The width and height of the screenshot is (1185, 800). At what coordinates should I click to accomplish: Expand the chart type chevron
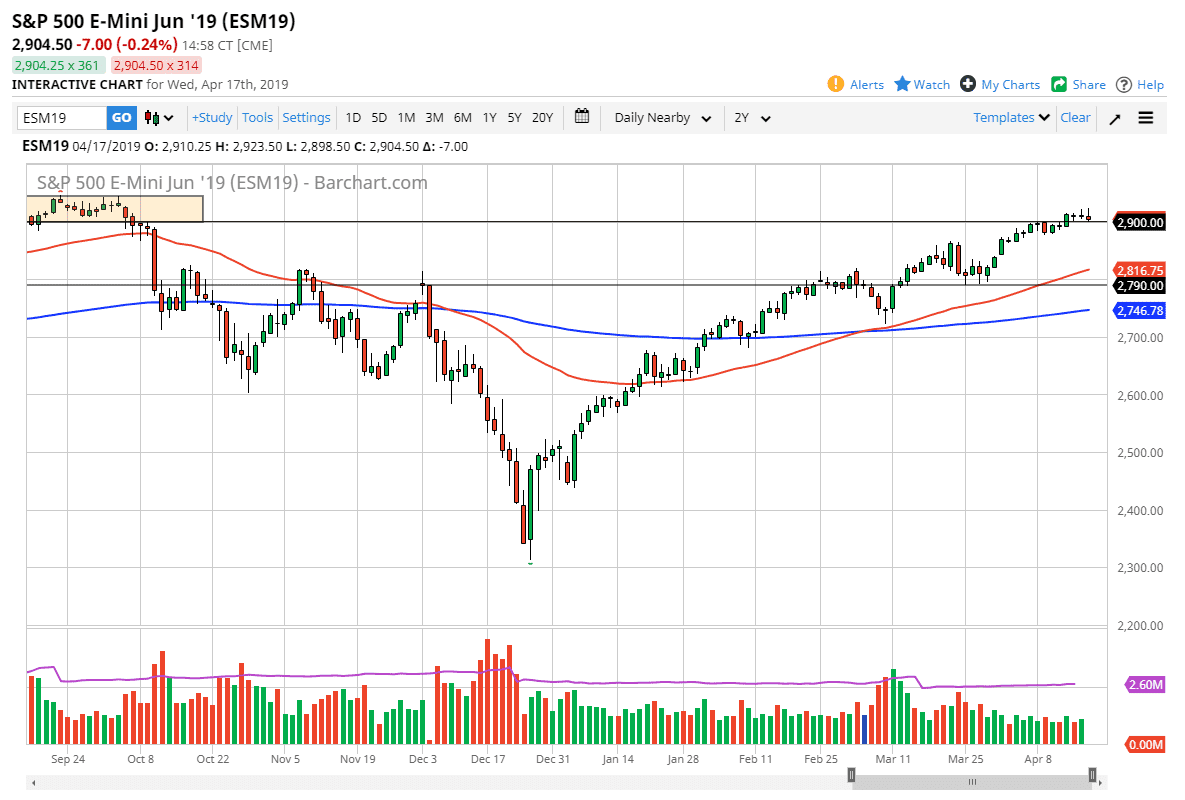(172, 118)
